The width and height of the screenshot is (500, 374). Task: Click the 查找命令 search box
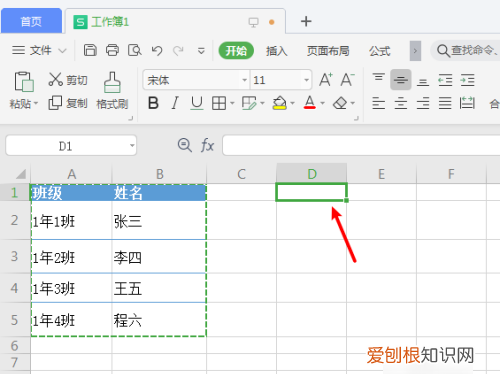[465, 51]
